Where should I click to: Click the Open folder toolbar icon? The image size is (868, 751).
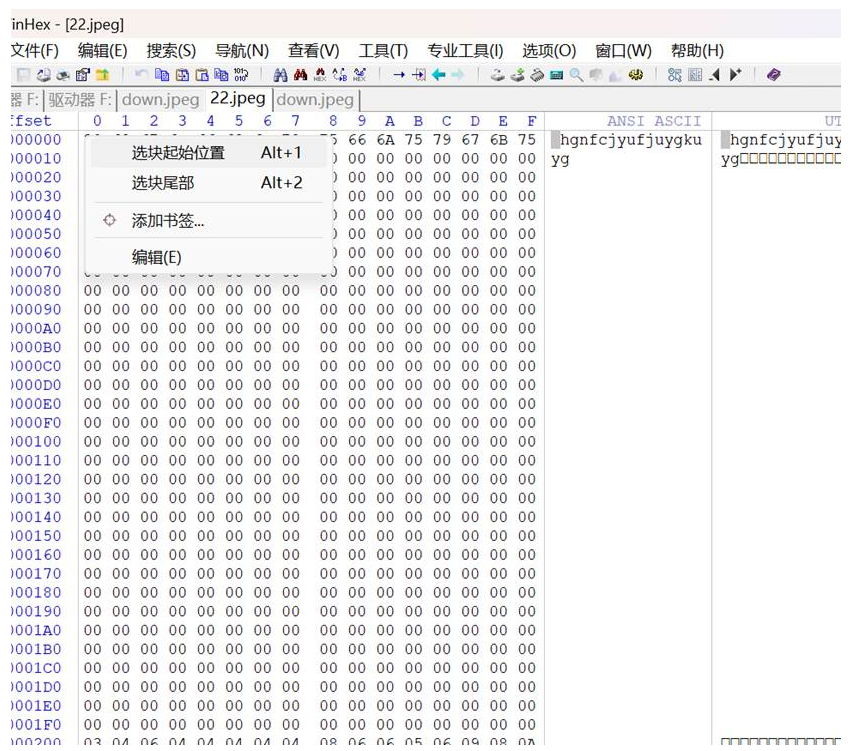(102, 75)
